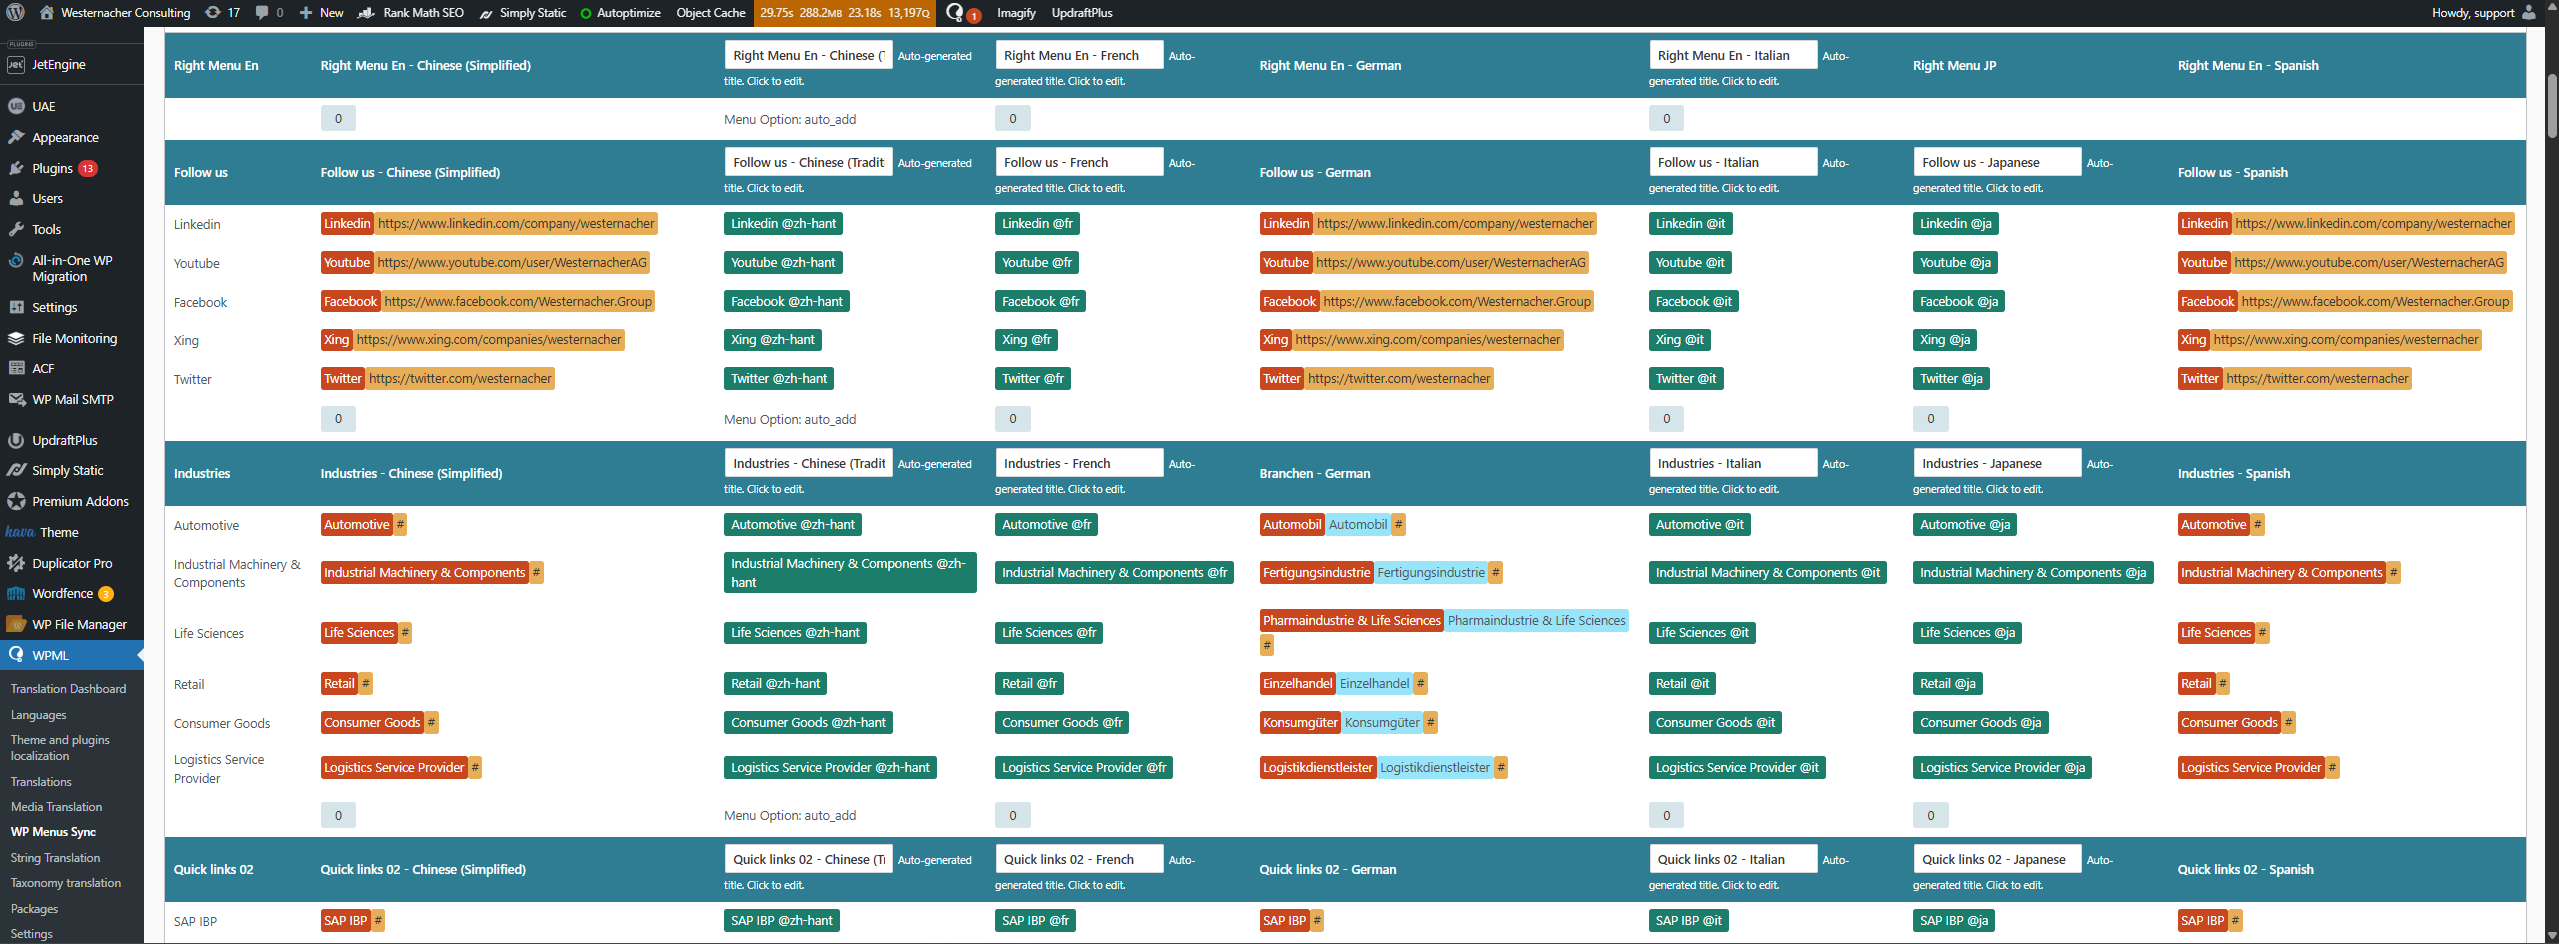Open the Packages submenu item
2559x944 pixels.
tap(34, 909)
